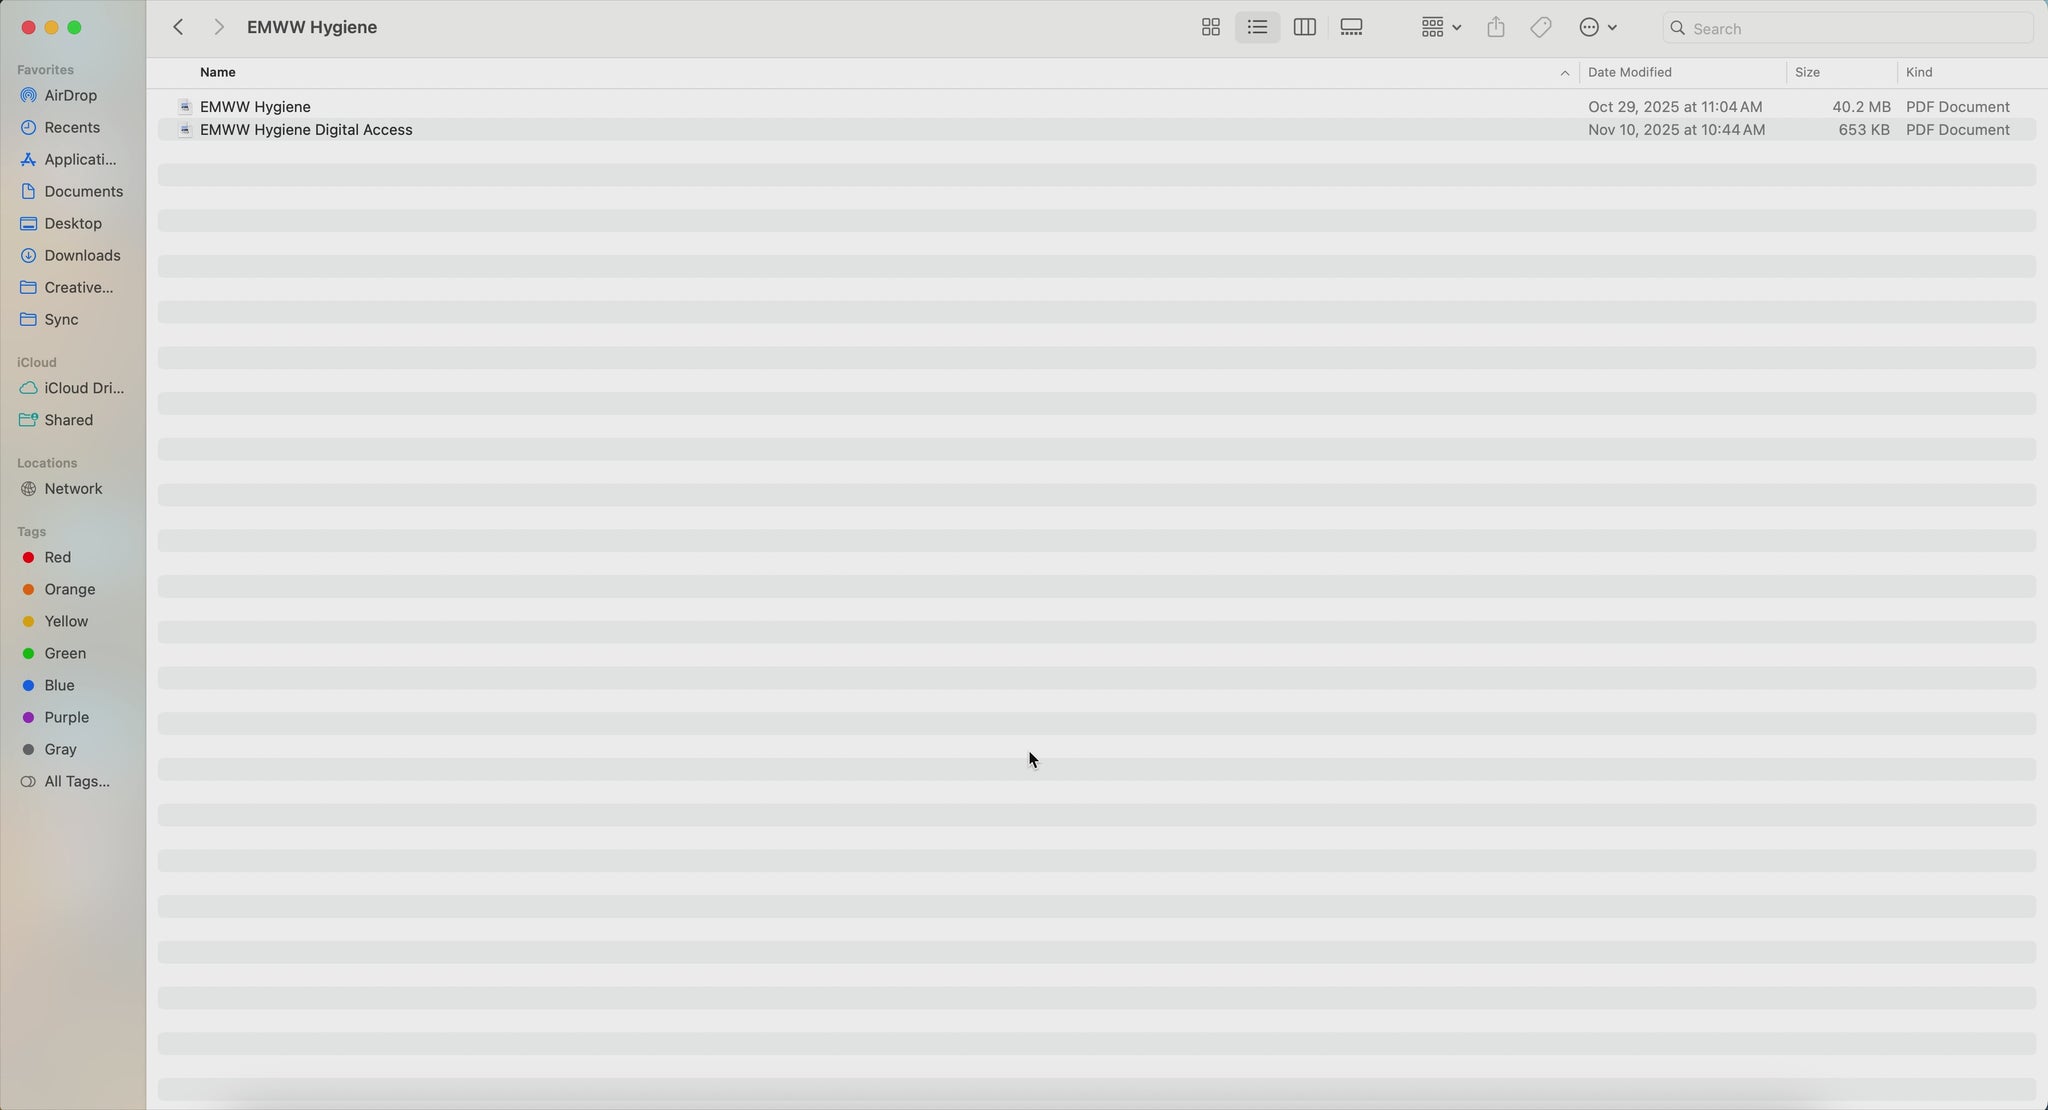Click the Share toolbar icon

click(1495, 28)
